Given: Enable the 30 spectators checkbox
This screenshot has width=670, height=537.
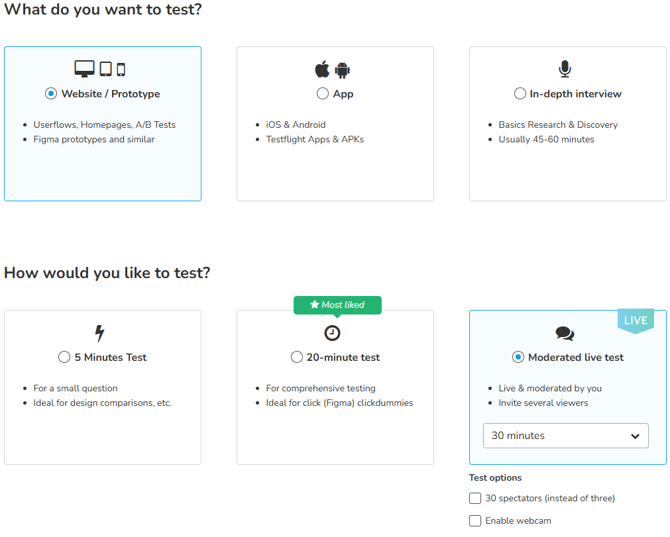Looking at the screenshot, I should pyautogui.click(x=475, y=498).
